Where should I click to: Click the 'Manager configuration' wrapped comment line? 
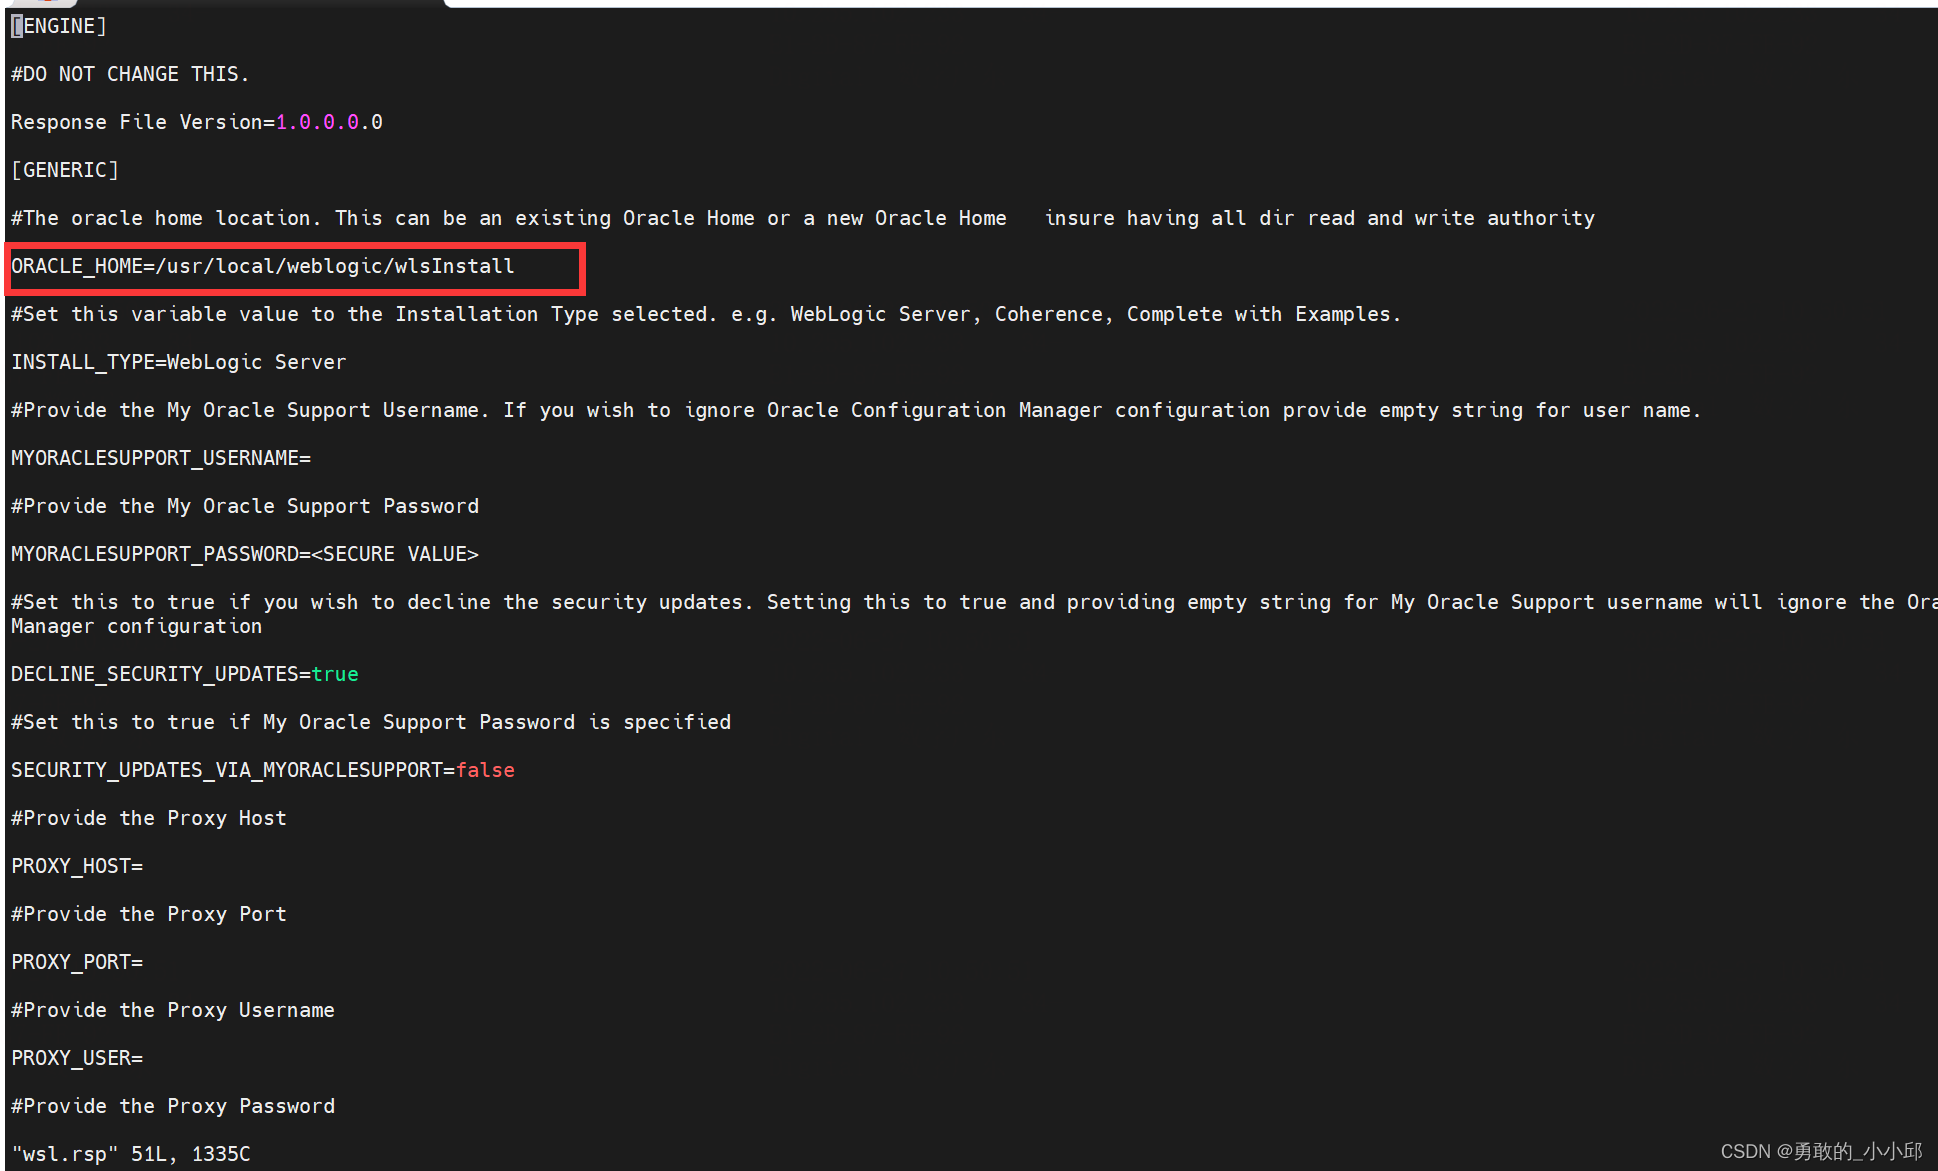pos(137,626)
